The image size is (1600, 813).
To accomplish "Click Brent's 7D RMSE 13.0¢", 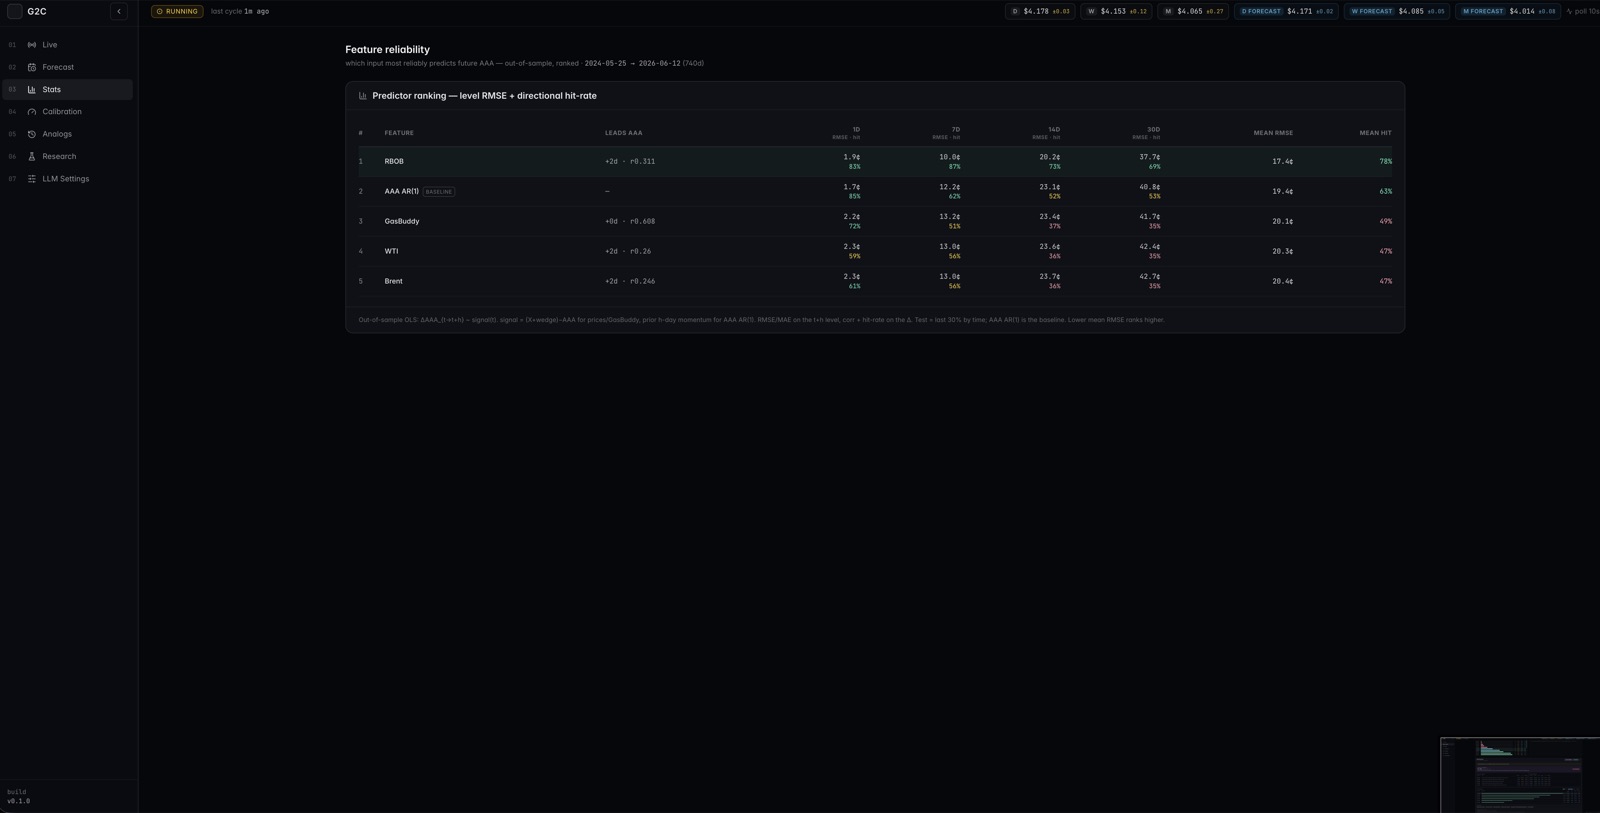I will 950,276.
